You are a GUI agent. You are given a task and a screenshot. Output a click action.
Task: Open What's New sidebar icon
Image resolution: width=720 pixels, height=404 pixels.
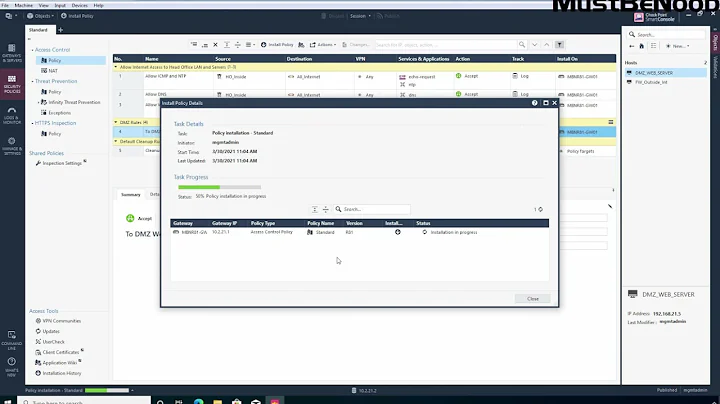coord(11,367)
